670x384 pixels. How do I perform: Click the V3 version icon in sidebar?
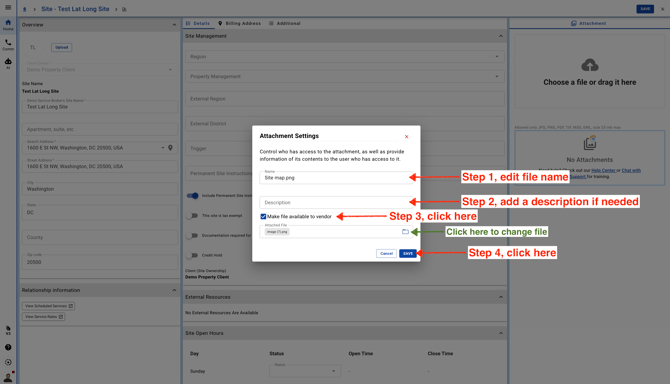(8, 330)
